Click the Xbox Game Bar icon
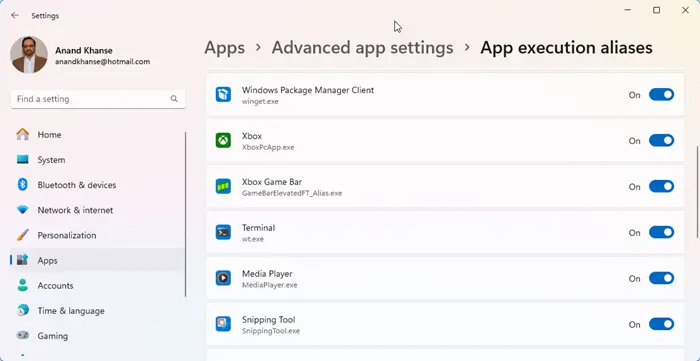 [x=223, y=187]
